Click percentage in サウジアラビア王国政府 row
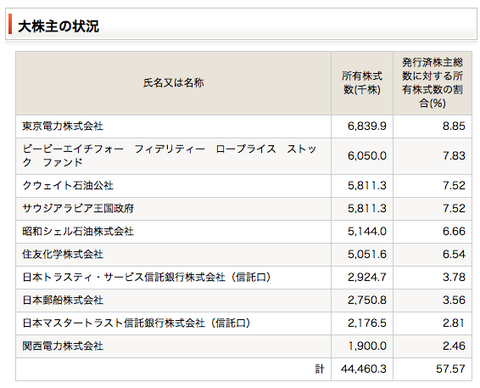This screenshot has height=388, width=480. (454, 208)
